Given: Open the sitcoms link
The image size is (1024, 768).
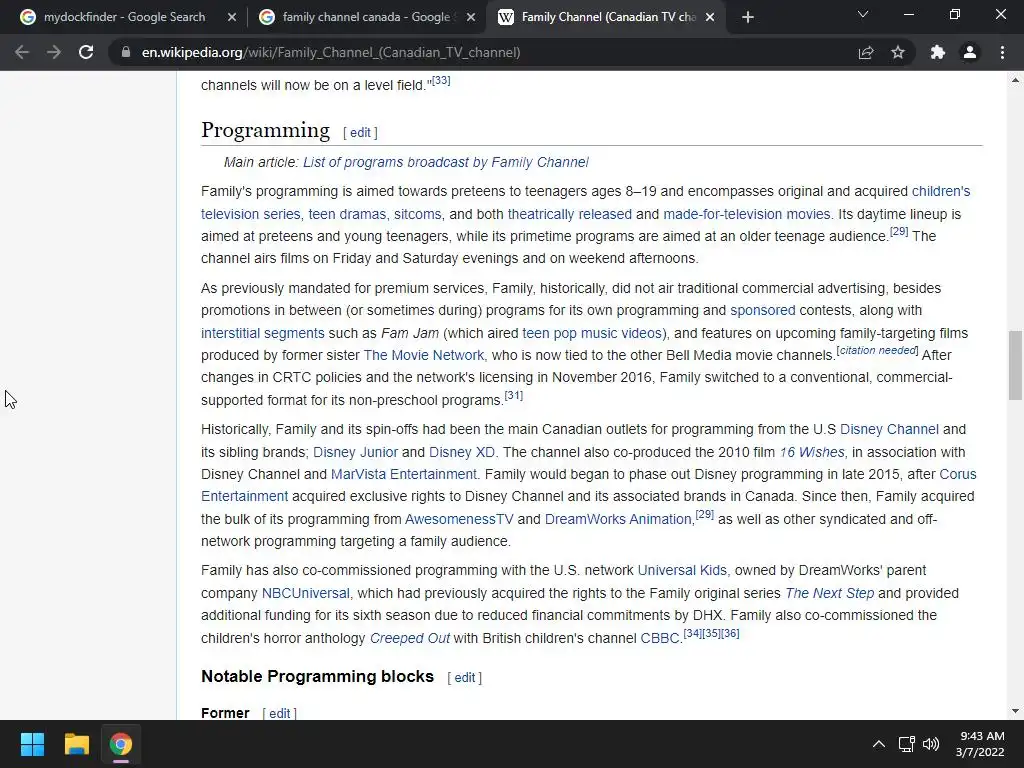Looking at the screenshot, I should tap(417, 214).
